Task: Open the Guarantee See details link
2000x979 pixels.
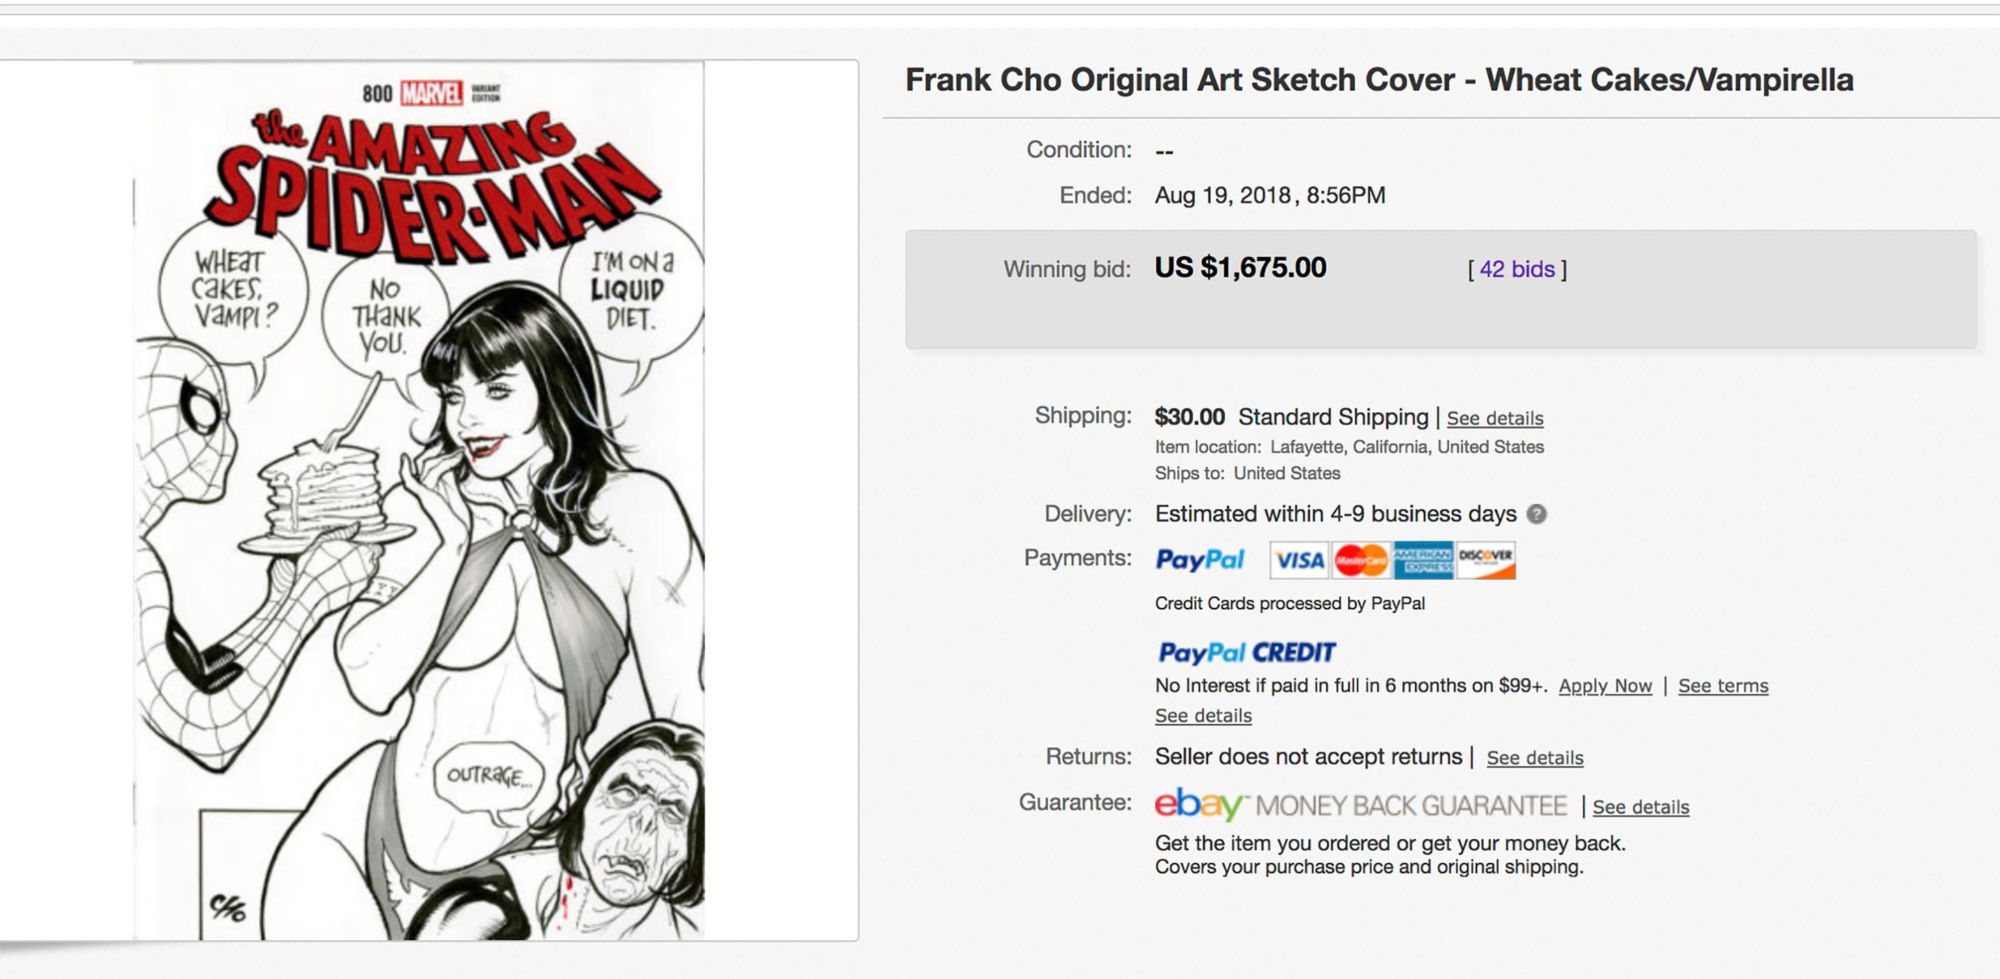Action: (1640, 807)
